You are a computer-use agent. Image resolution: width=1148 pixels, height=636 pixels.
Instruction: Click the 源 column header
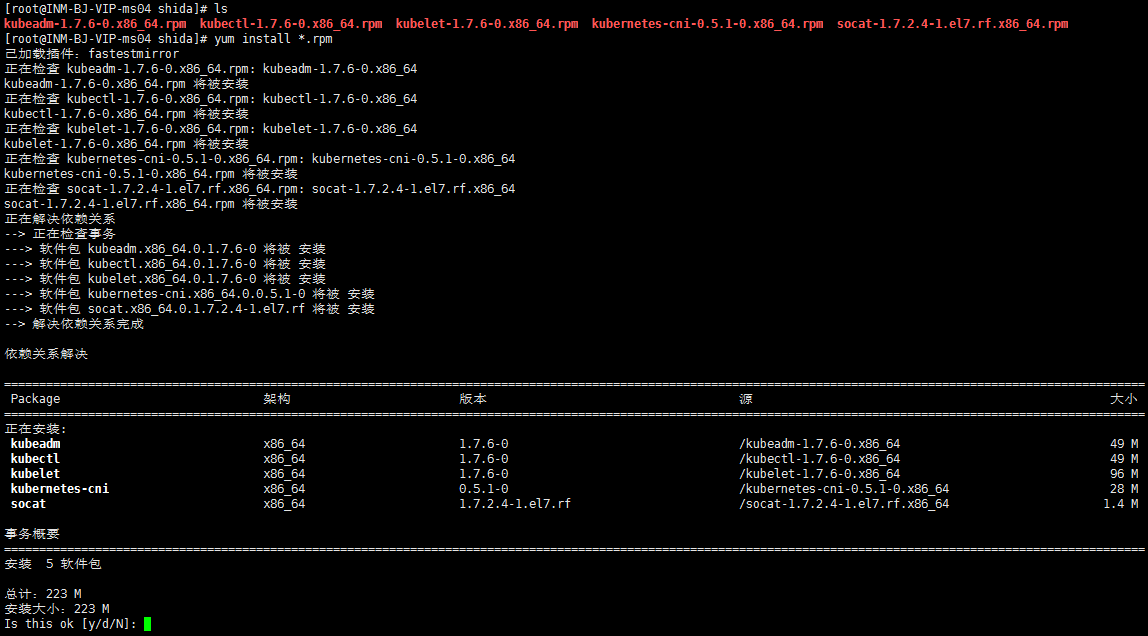tap(745, 398)
